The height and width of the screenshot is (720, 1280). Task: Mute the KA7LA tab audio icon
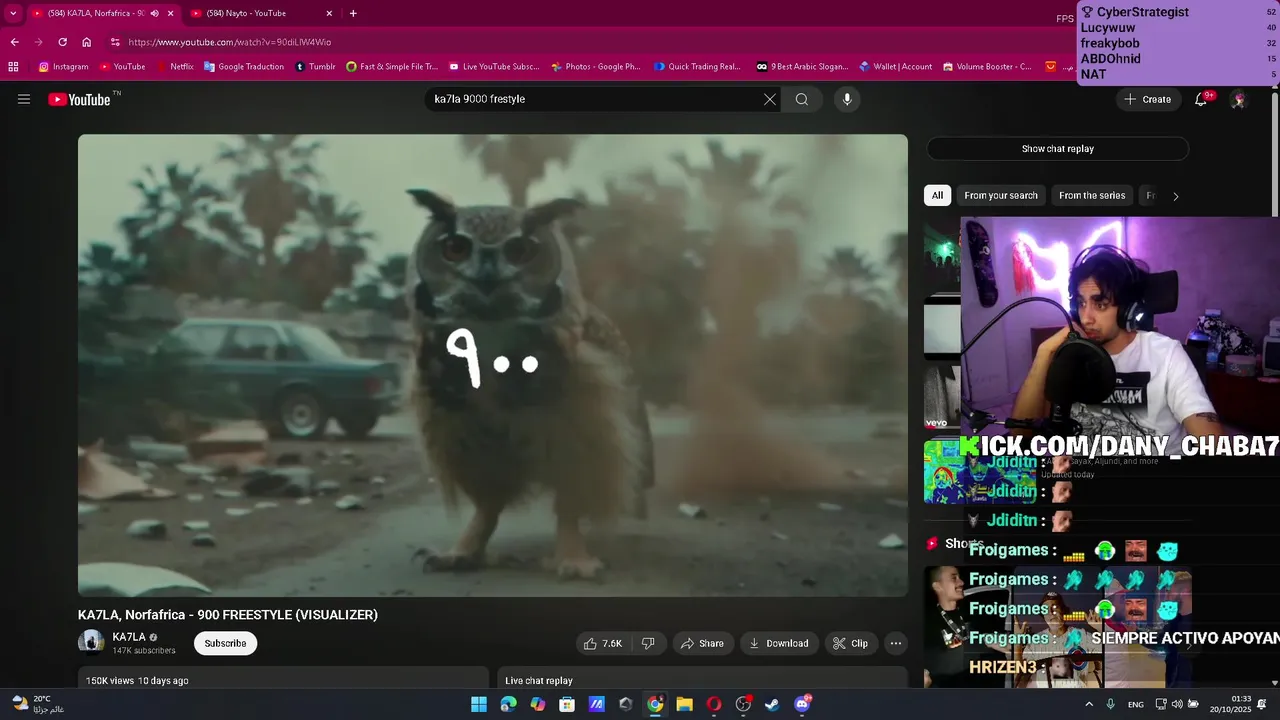click(154, 13)
